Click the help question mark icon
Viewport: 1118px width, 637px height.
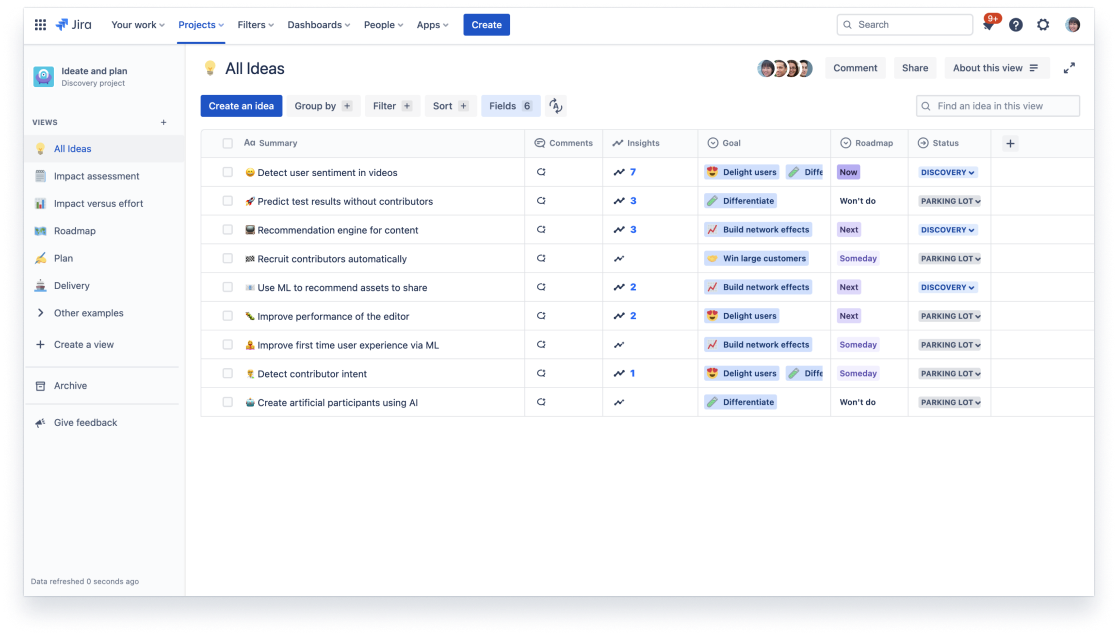[1015, 25]
